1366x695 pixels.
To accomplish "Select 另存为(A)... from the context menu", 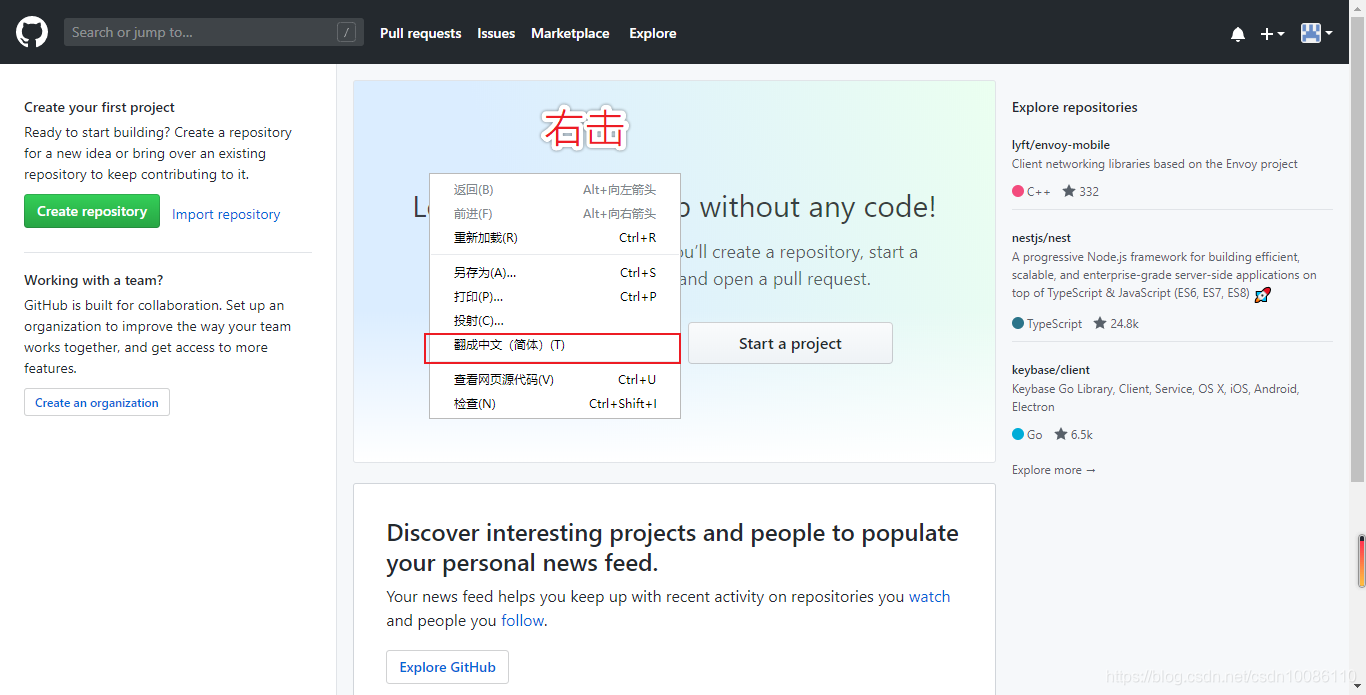I will 555,273.
